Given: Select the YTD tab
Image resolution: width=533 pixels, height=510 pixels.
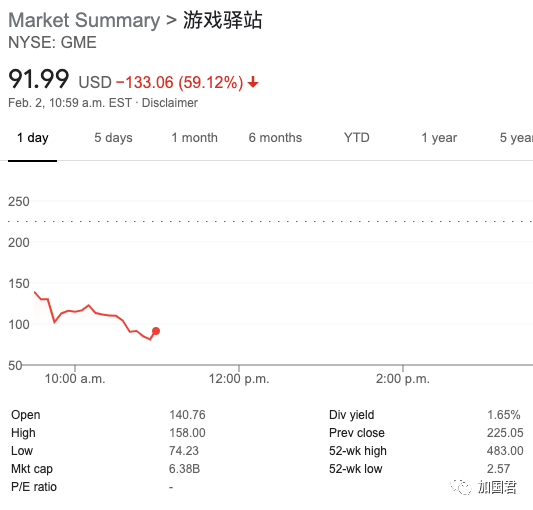Looking at the screenshot, I should pos(357,138).
